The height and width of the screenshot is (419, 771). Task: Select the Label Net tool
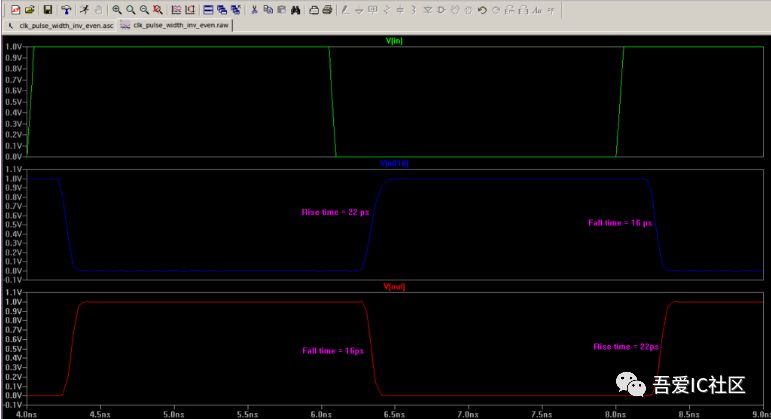click(x=373, y=9)
